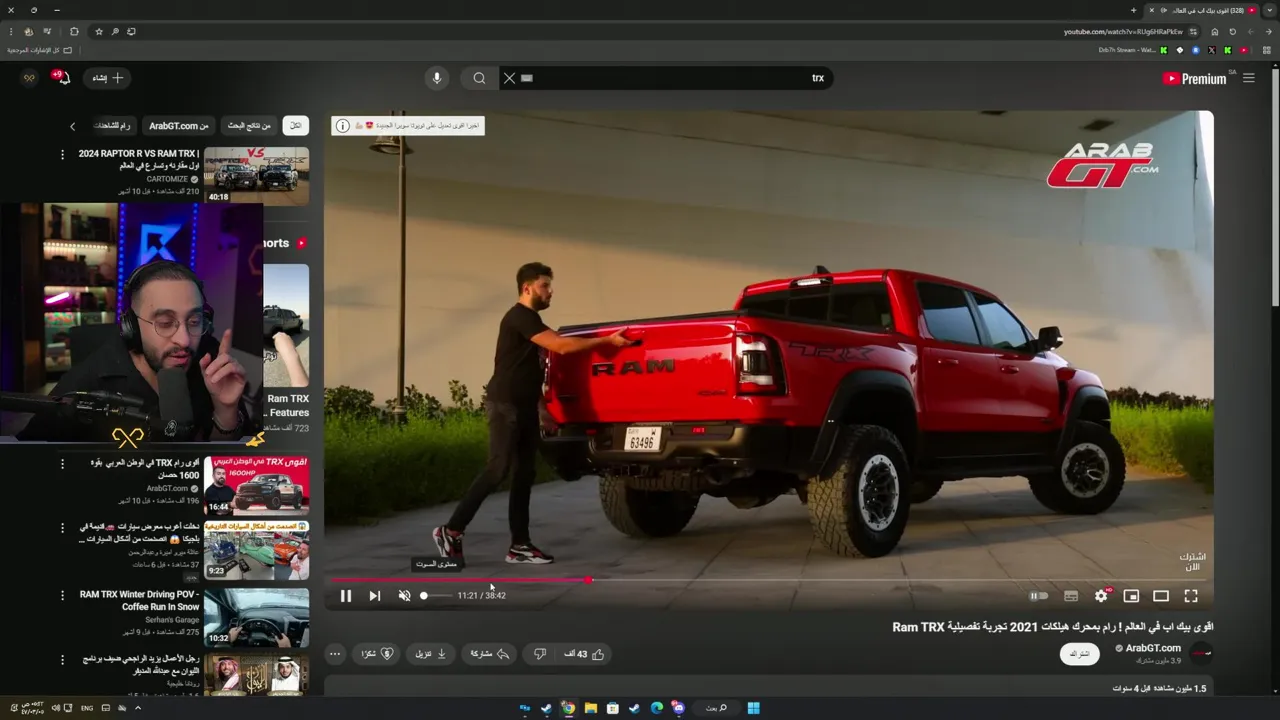Open Serhan's Garage channel name
The width and height of the screenshot is (1280, 720).
tap(172, 620)
